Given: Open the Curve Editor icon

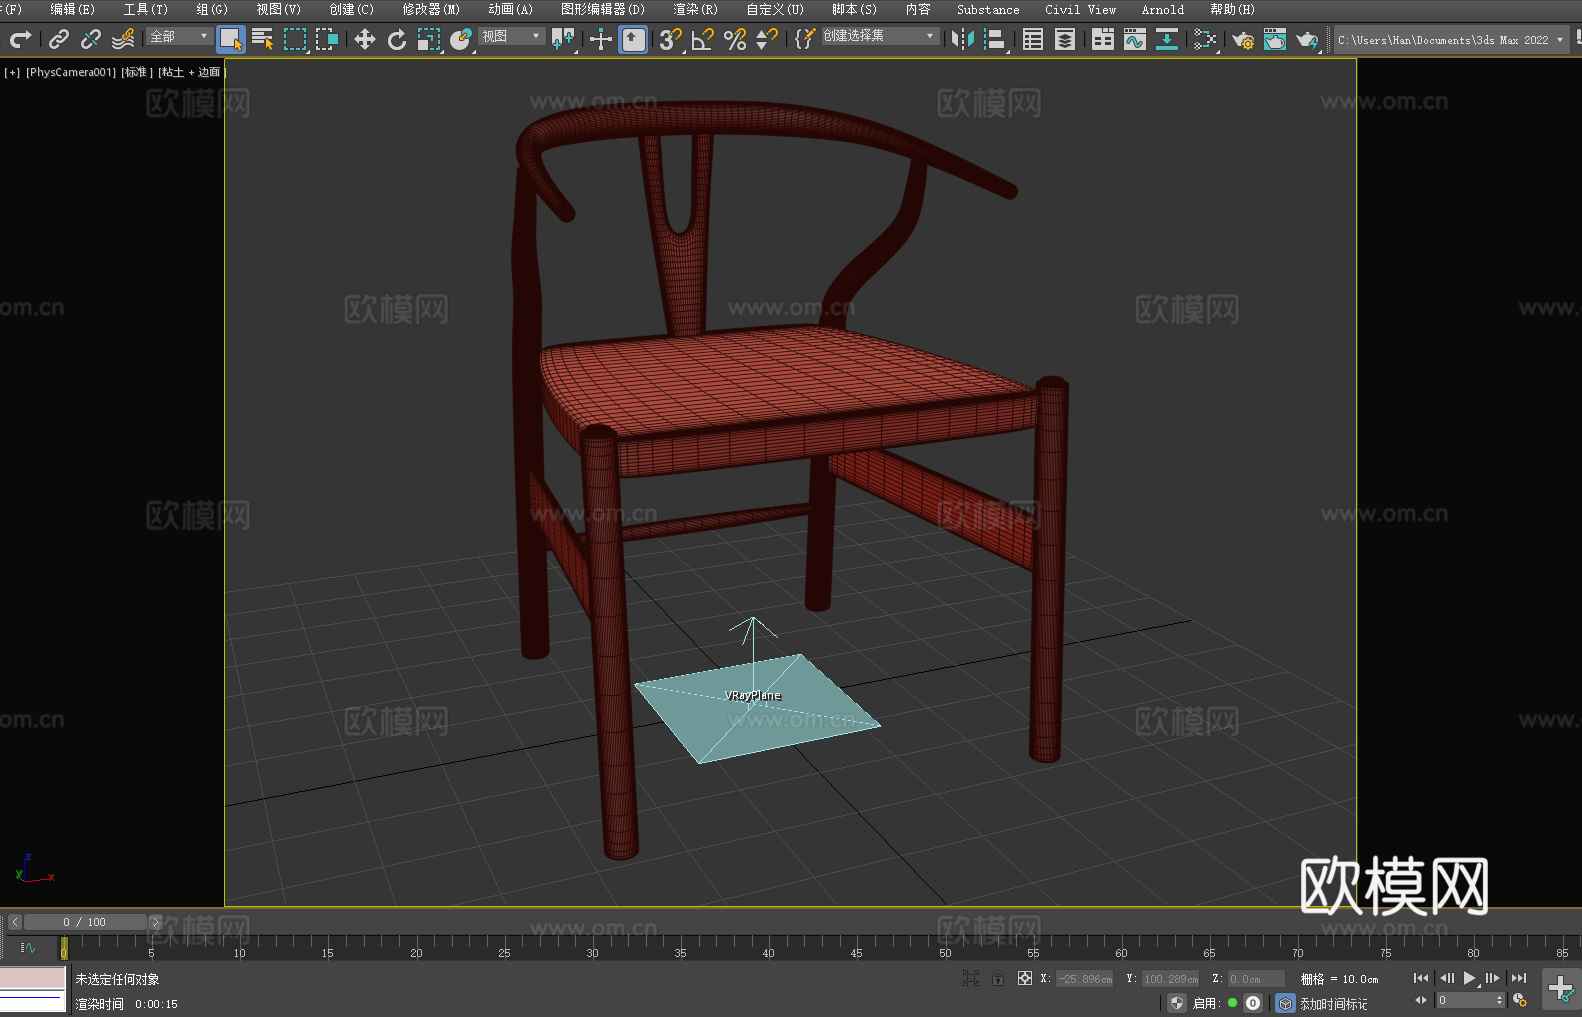Looking at the screenshot, I should [1135, 39].
